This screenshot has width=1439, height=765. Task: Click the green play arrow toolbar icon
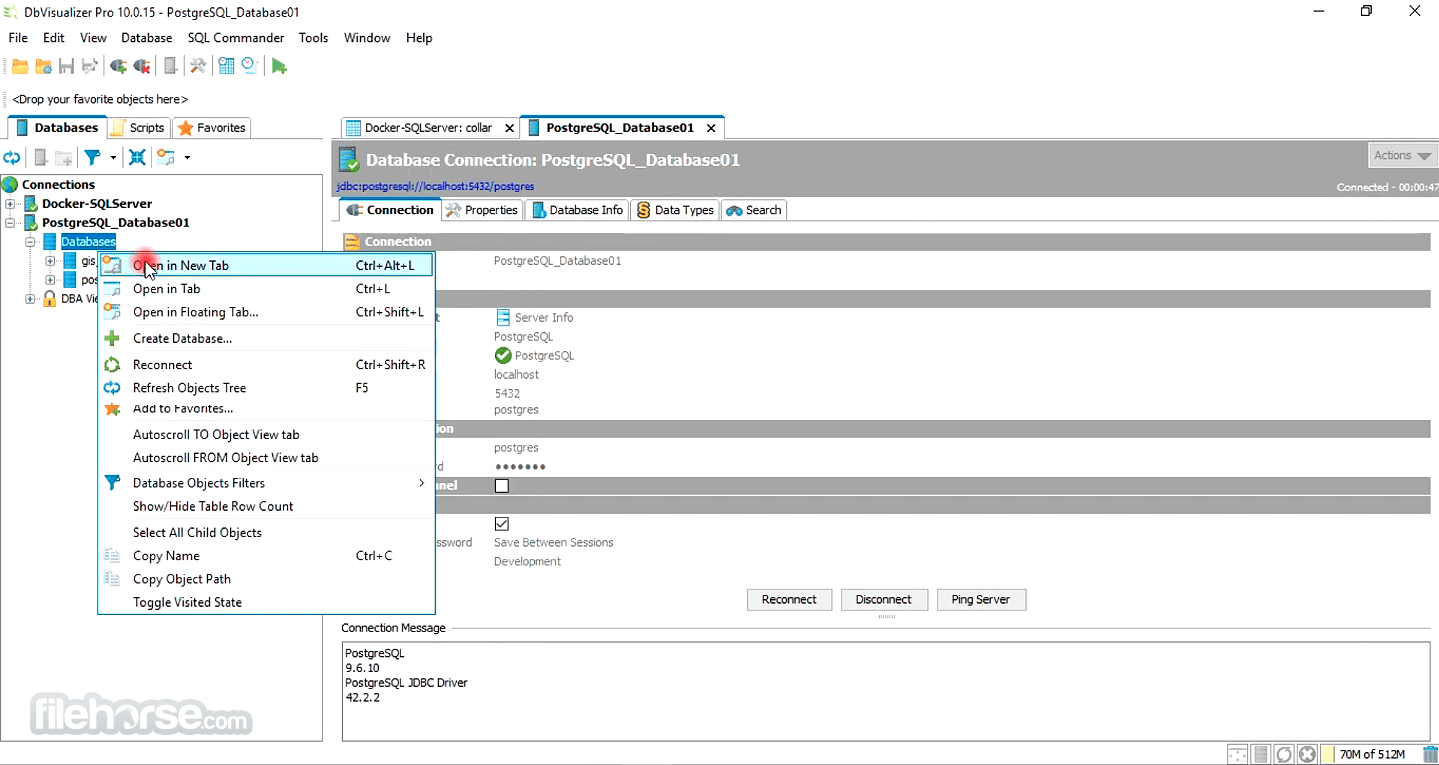point(279,67)
